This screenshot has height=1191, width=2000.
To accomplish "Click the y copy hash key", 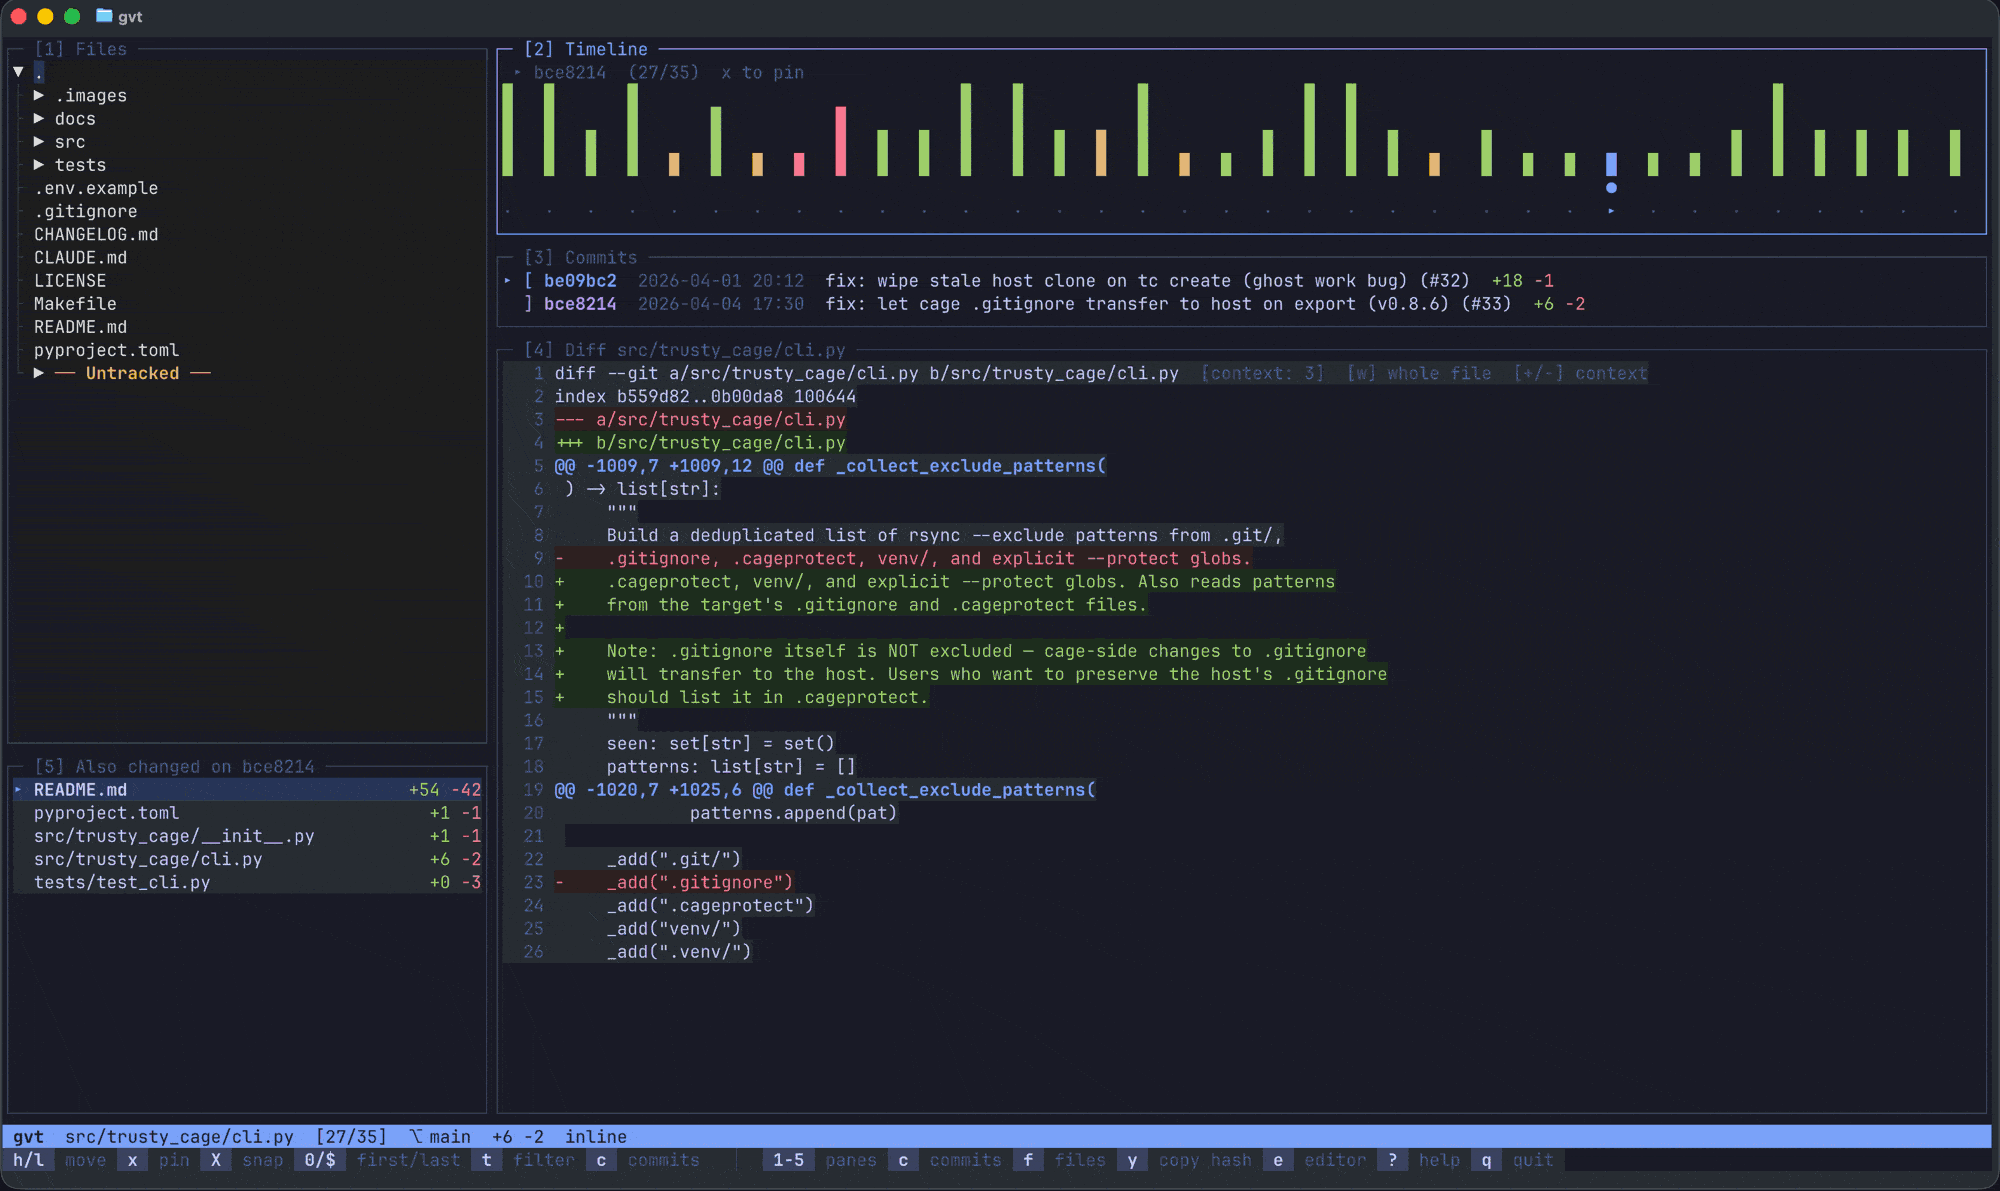I will tap(1132, 1160).
